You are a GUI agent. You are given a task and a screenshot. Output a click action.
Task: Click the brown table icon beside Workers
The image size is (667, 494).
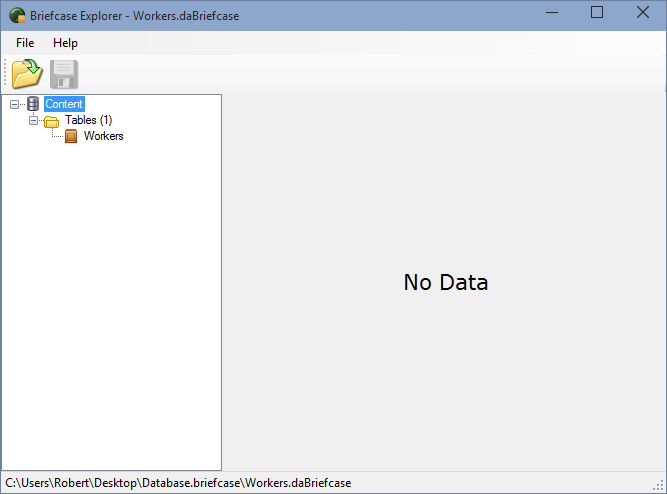[x=71, y=136]
